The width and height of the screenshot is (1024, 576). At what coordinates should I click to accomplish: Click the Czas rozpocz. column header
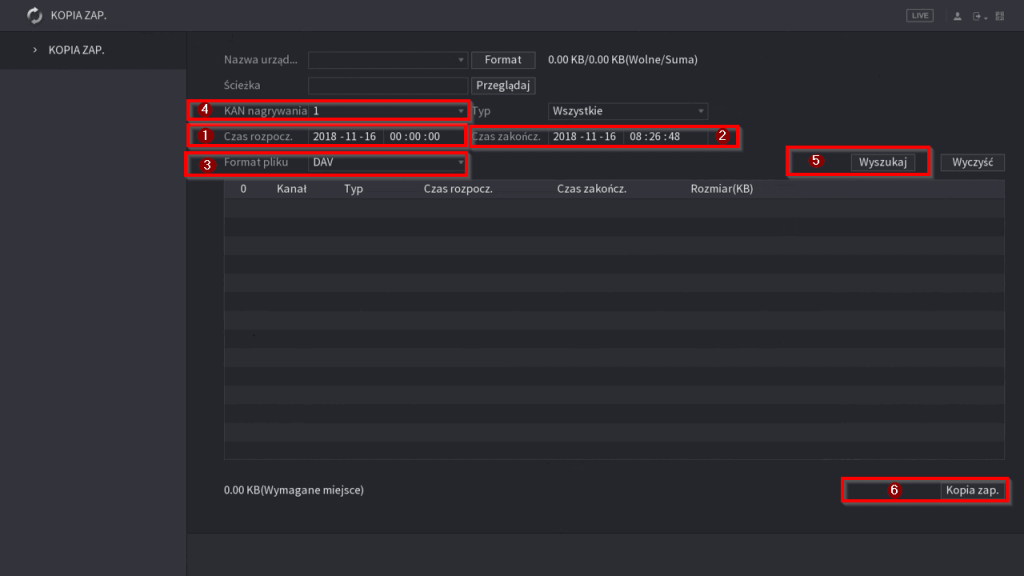457,188
